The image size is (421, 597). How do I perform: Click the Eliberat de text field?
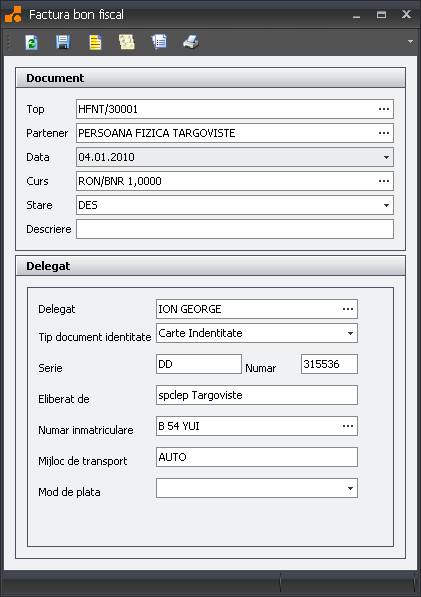pos(257,395)
